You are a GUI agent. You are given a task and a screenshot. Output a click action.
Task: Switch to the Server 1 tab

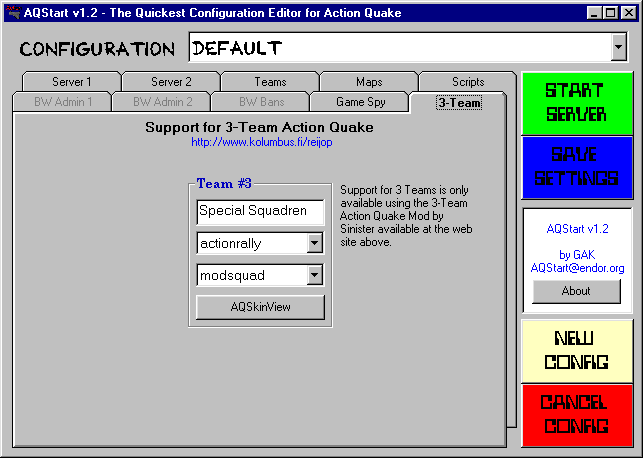tap(72, 82)
